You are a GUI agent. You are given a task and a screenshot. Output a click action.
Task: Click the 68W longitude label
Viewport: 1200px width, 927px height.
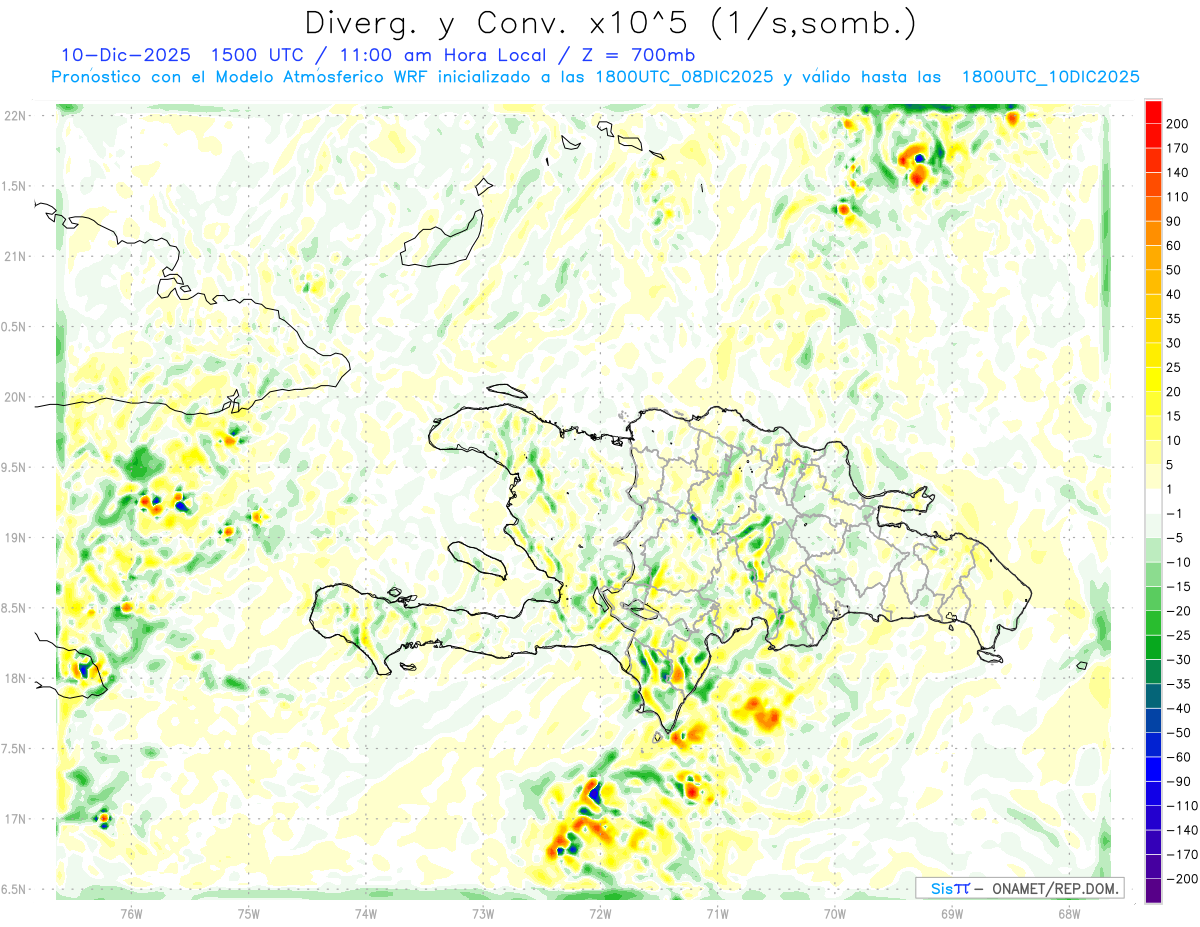pos(1068,912)
